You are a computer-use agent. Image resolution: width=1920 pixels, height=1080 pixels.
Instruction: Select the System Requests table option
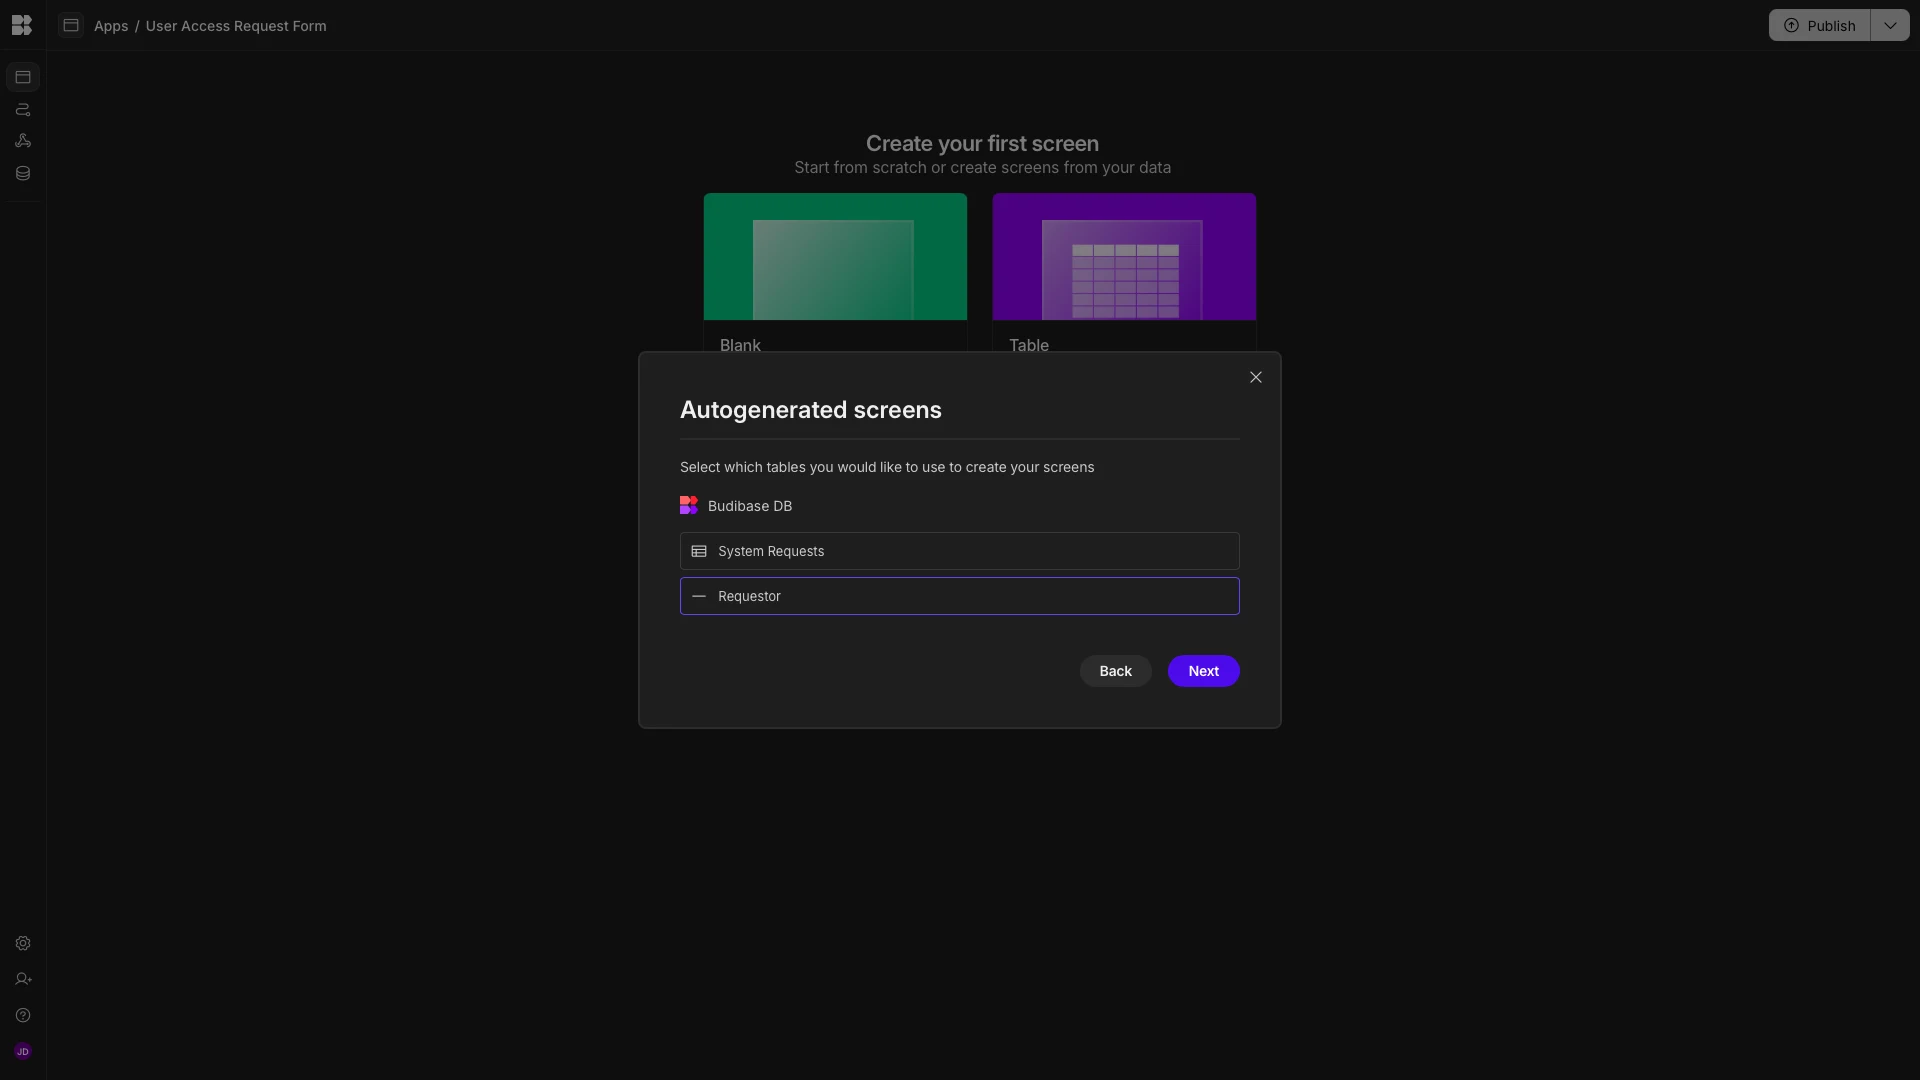click(x=959, y=551)
